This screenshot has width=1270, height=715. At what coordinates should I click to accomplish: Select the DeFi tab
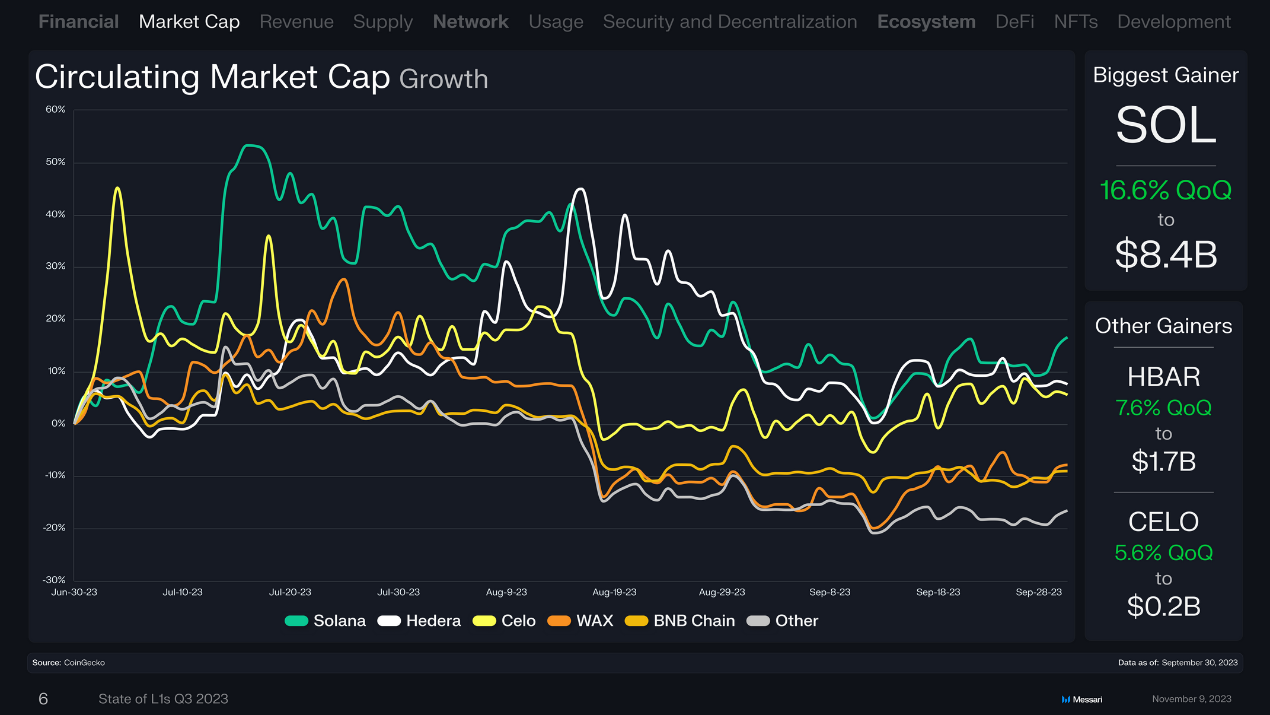1014,21
